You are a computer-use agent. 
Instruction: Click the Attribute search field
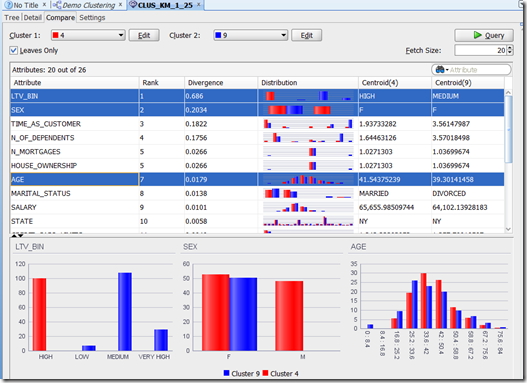471,70
